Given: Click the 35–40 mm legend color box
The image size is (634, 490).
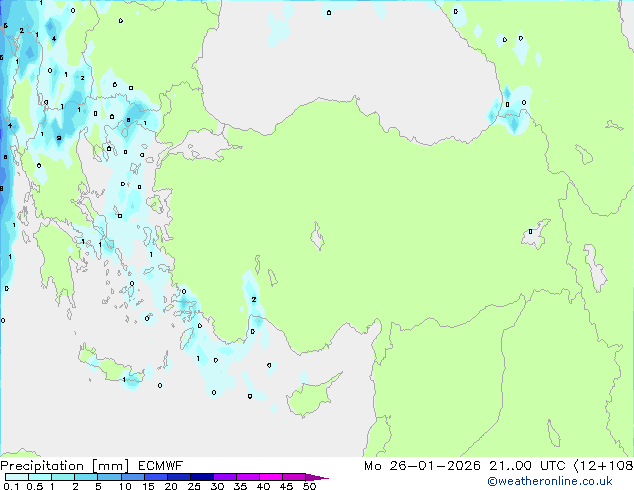Looking at the screenshot, I should [x=248, y=477].
